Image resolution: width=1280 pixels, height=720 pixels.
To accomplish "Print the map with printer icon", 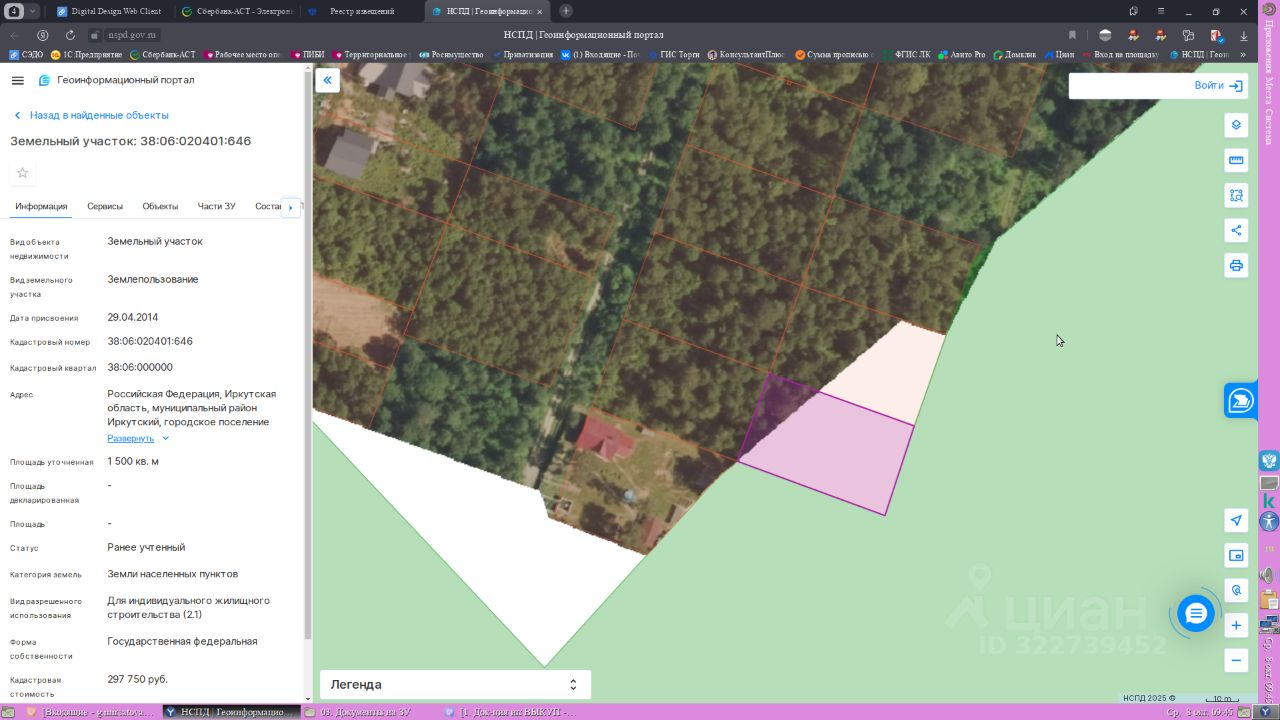I will tap(1236, 265).
